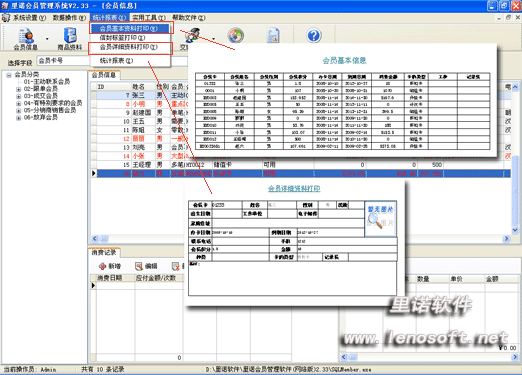Viewport: 522px width, 375px height.
Task: Open dropdown arrow beside 会员信息 toolbar button
Action: pos(47,39)
